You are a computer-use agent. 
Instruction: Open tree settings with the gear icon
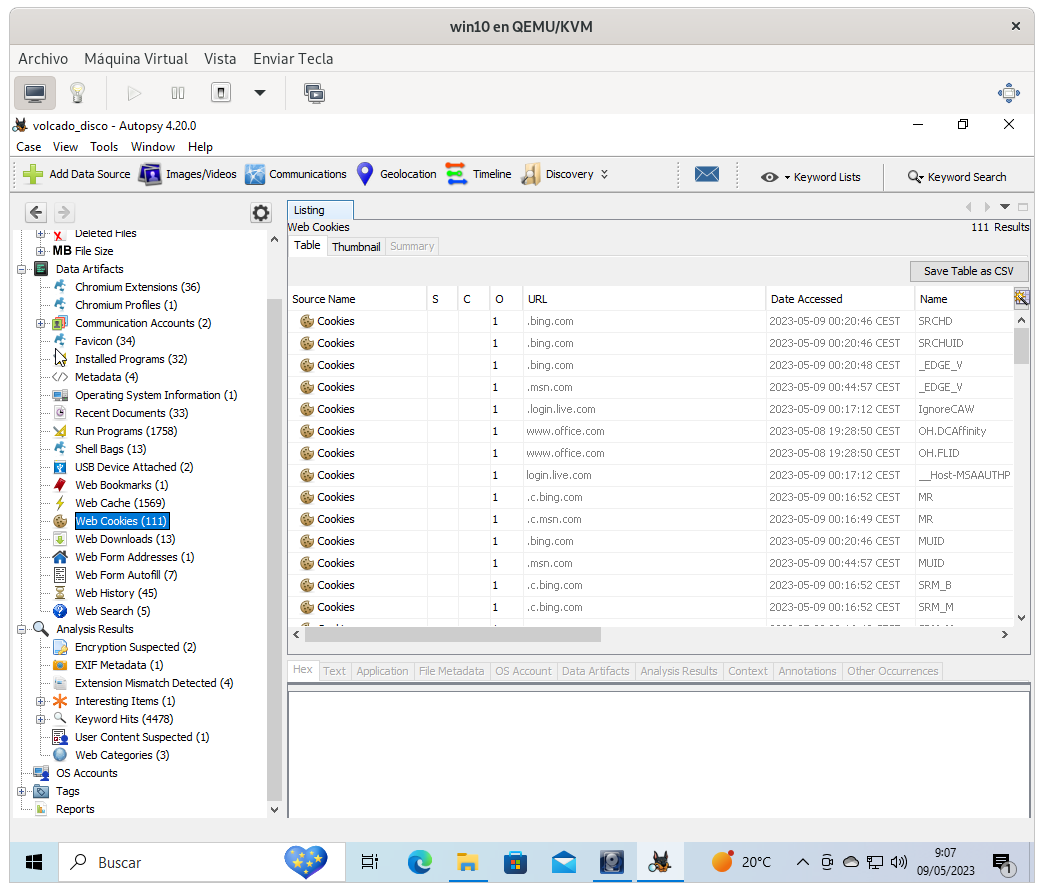pyautogui.click(x=260, y=212)
